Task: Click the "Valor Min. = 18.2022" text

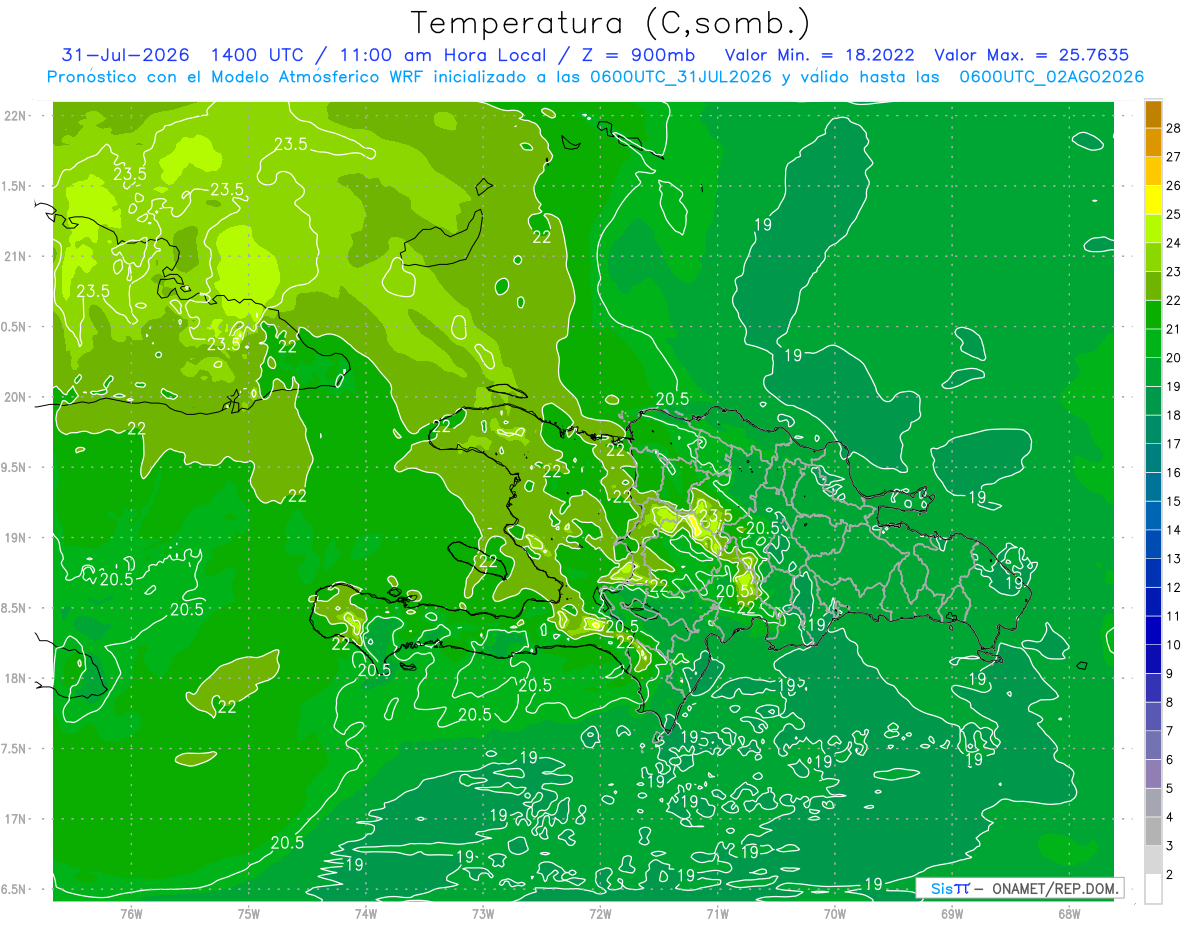Action: pos(818,55)
